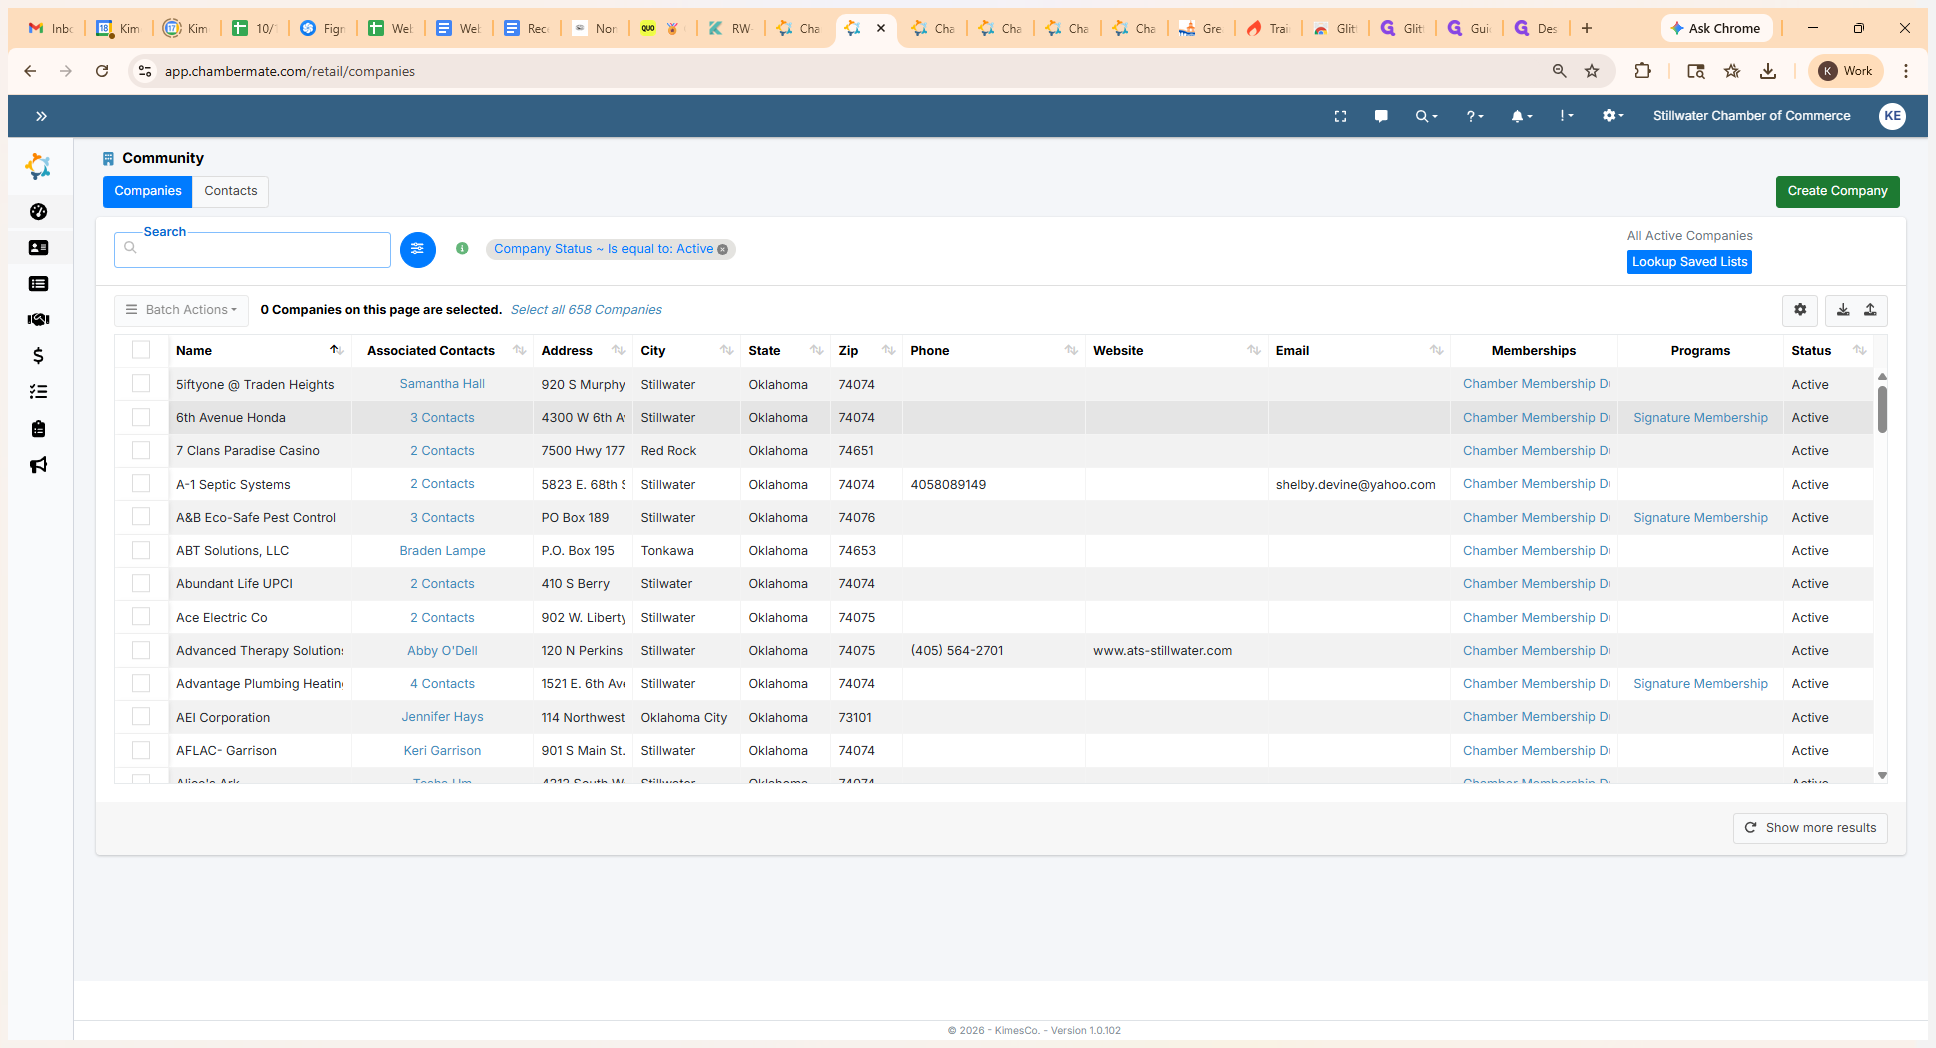
Task: Open the chat messages icon in header
Action: tap(1381, 116)
